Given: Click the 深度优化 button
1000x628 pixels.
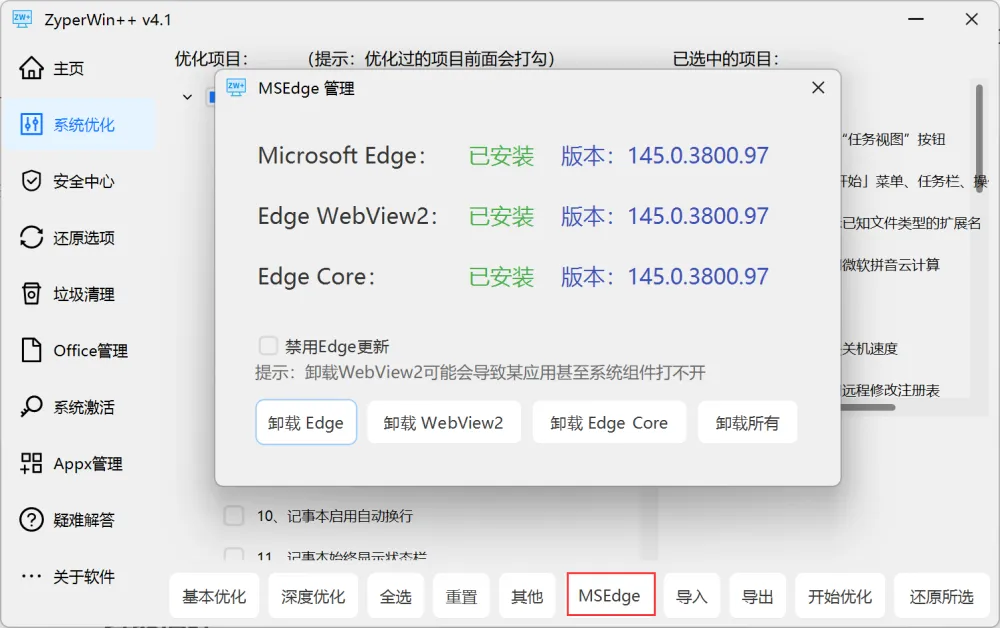Looking at the screenshot, I should pos(313,595).
